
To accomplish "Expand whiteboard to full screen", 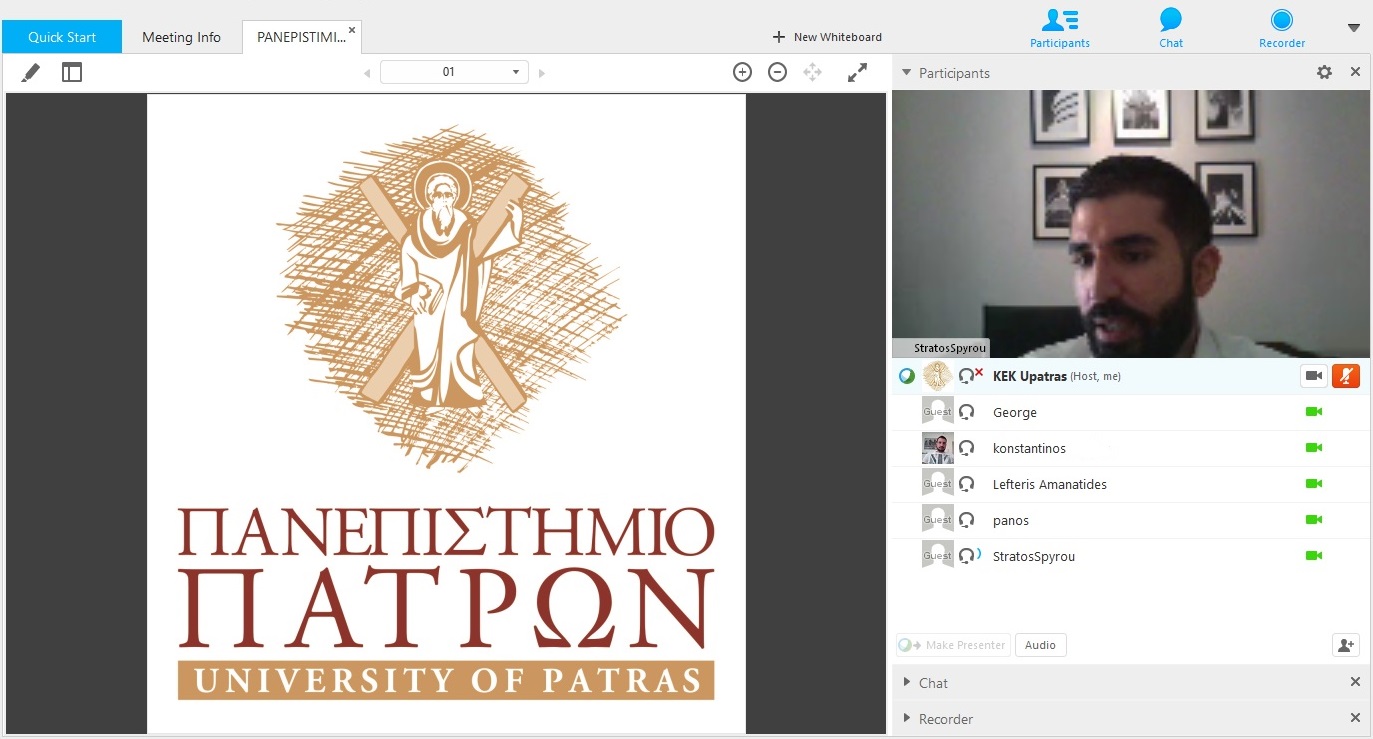I will [x=857, y=72].
